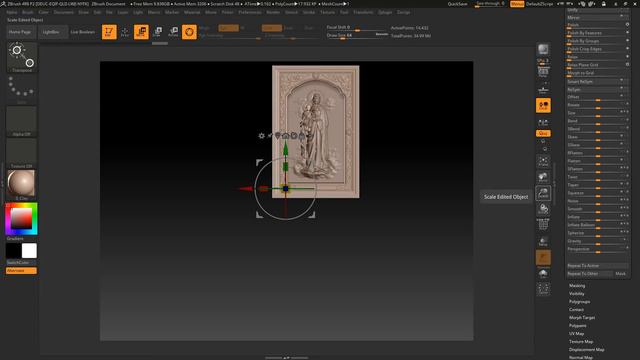640x360 pixels.
Task: Click the QuickSave button
Action: (457, 4)
